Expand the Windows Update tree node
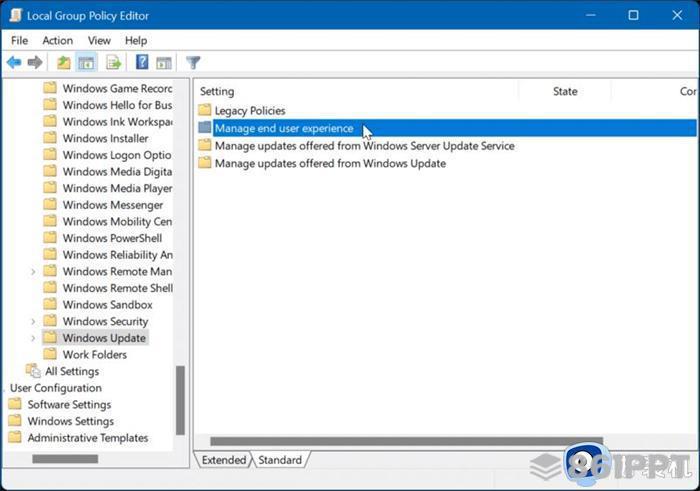The width and height of the screenshot is (700, 491). (33, 338)
